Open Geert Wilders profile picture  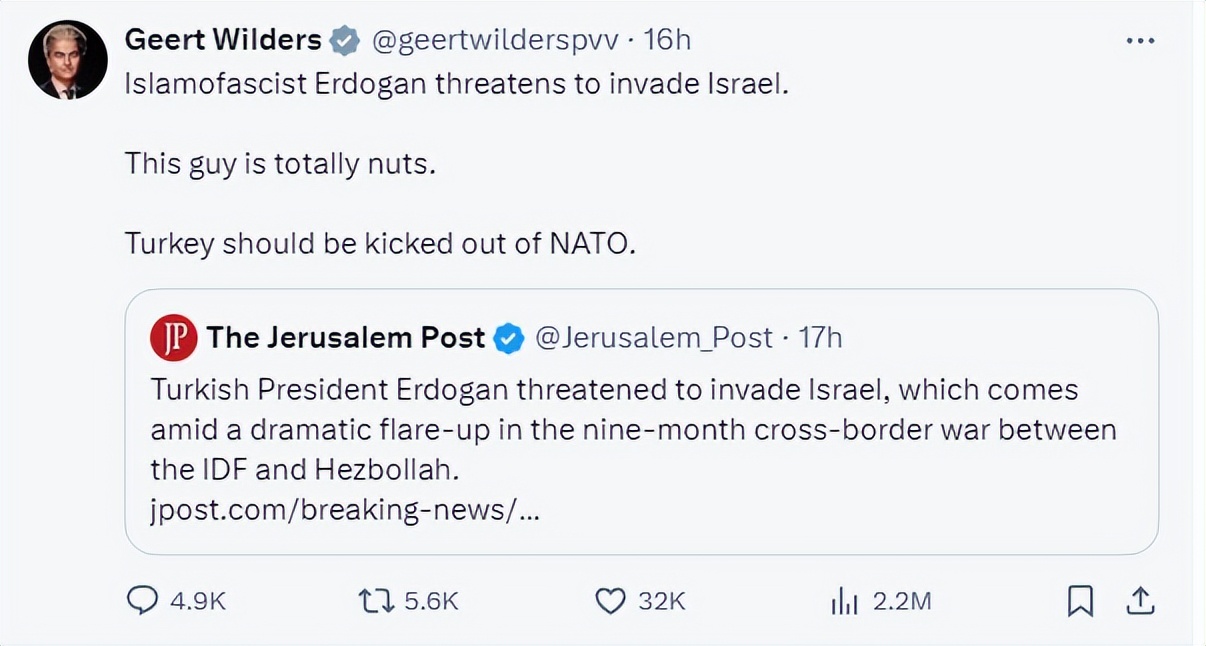point(68,59)
